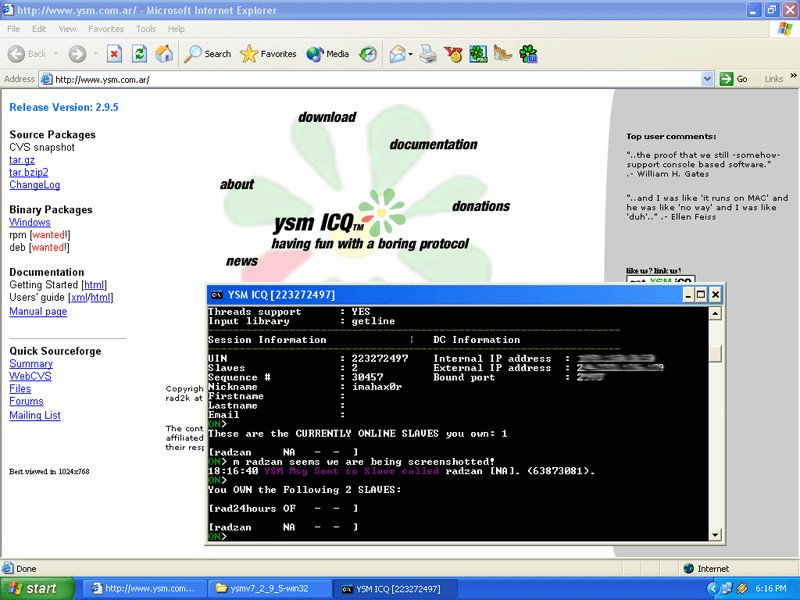800x600 pixels.
Task: Click the Forums link
Action: (27, 401)
